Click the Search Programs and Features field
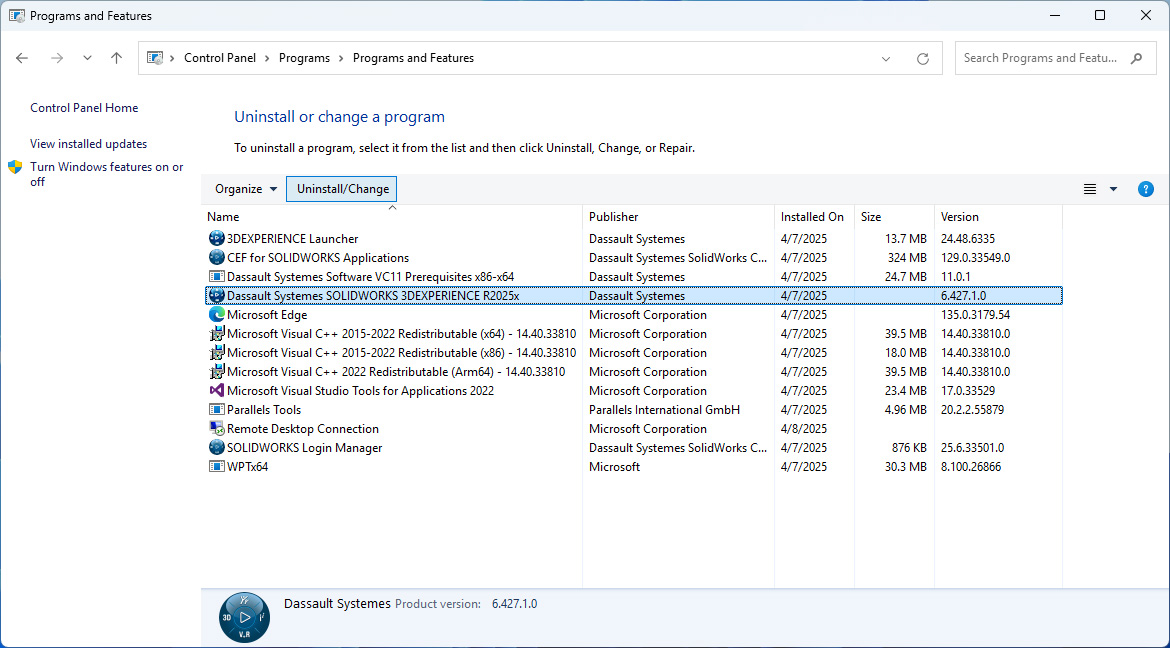 [x=1040, y=59]
